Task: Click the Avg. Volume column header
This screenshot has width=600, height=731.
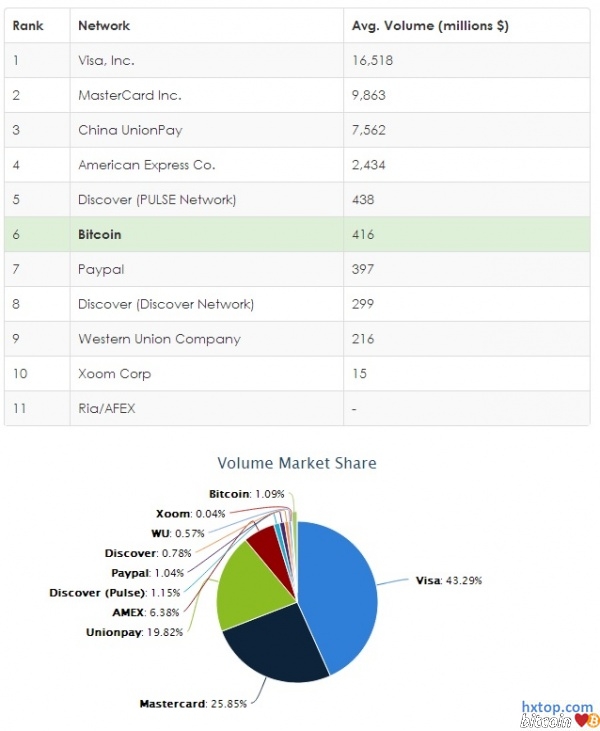Action: tap(430, 25)
